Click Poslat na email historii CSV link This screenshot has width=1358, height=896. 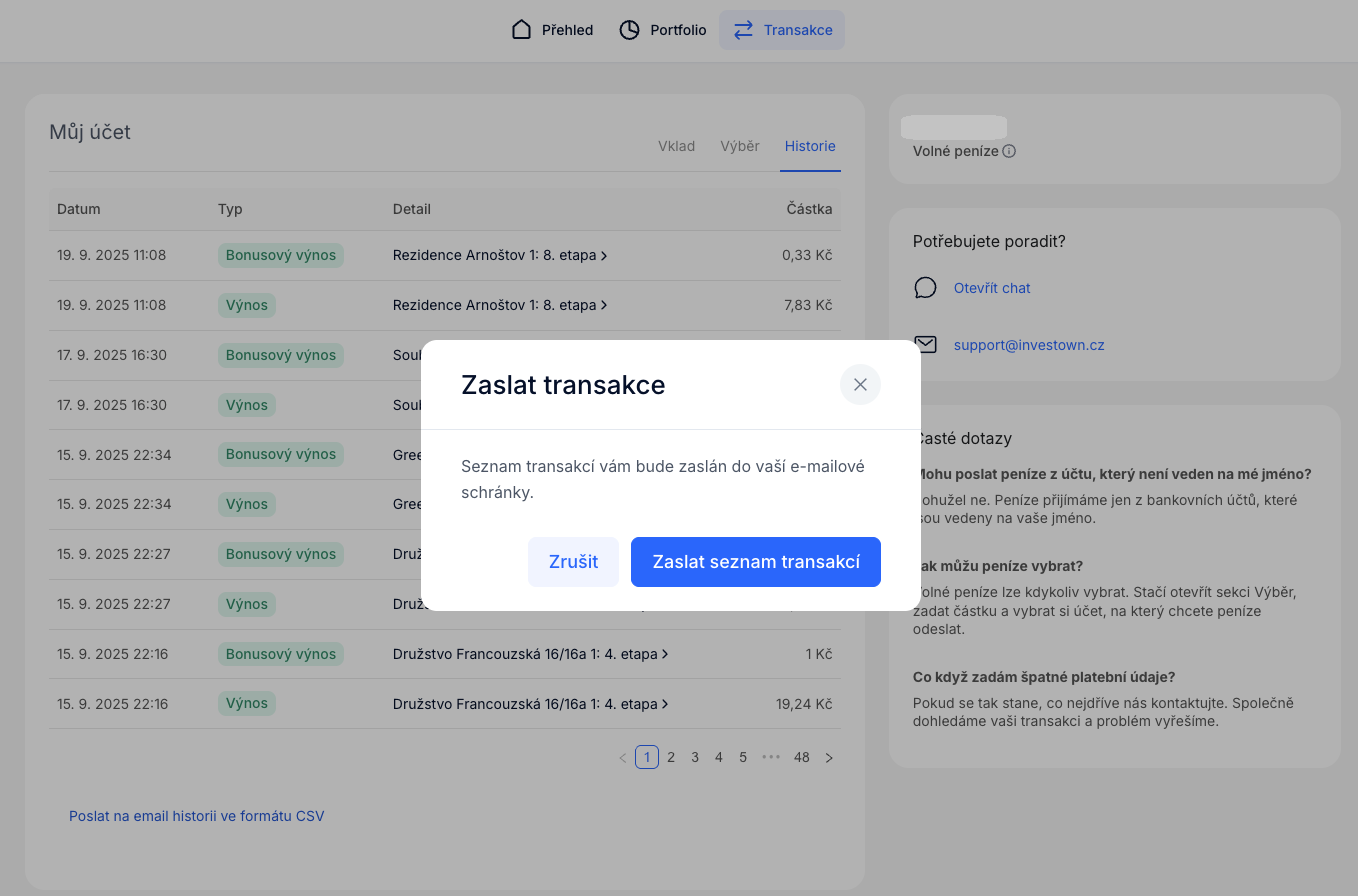click(196, 816)
